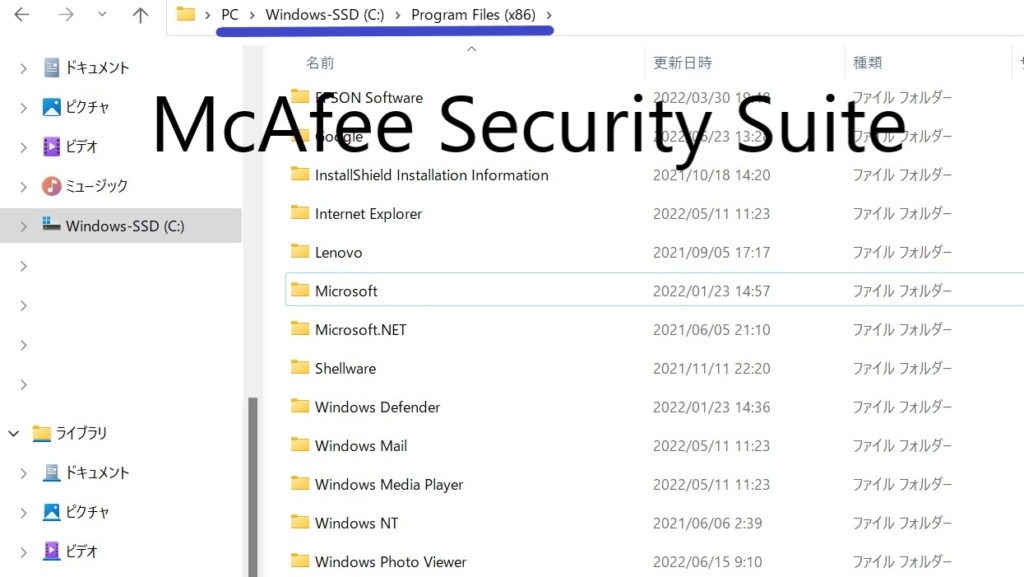Select the Microsoft folder
This screenshot has height=577, width=1024.
click(654, 290)
